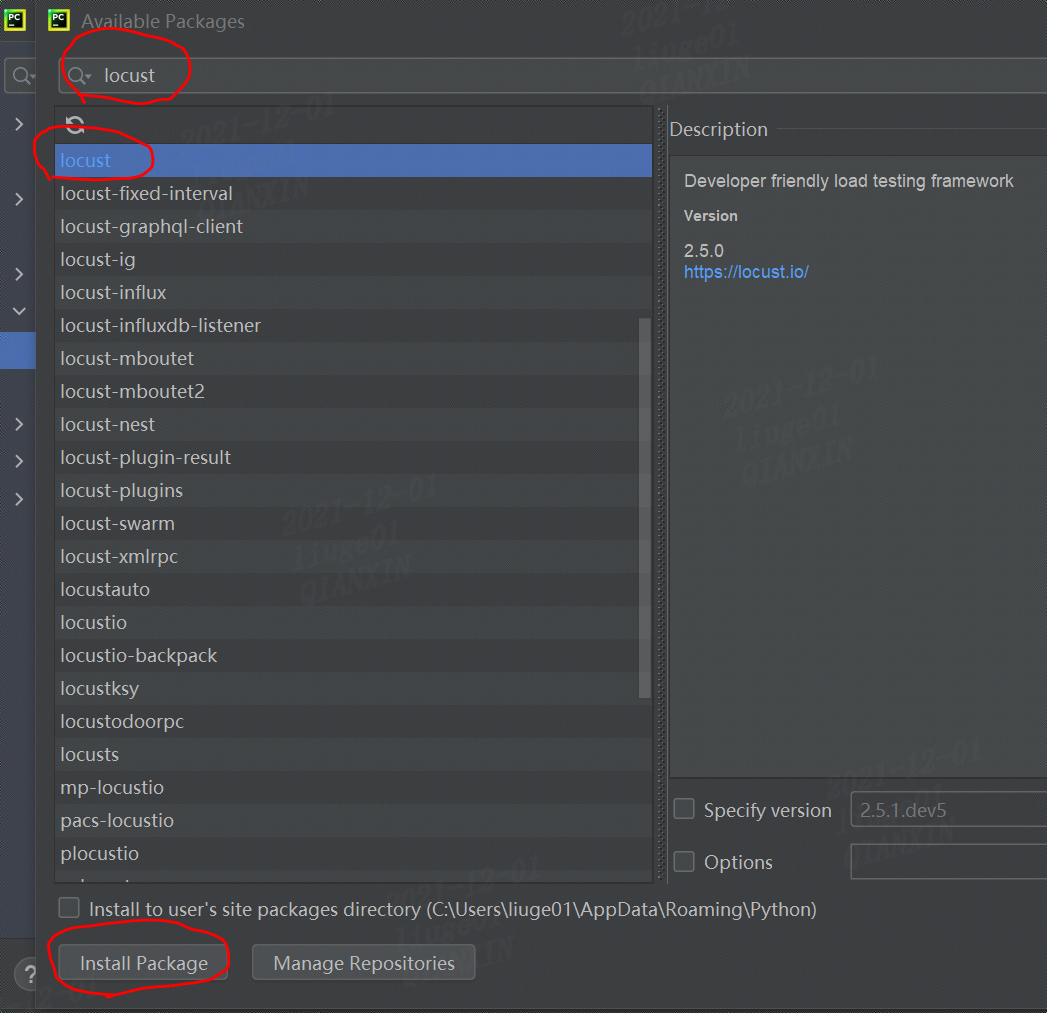Select the pacs-locustio package
The height and width of the screenshot is (1013, 1047).
click(x=353, y=821)
